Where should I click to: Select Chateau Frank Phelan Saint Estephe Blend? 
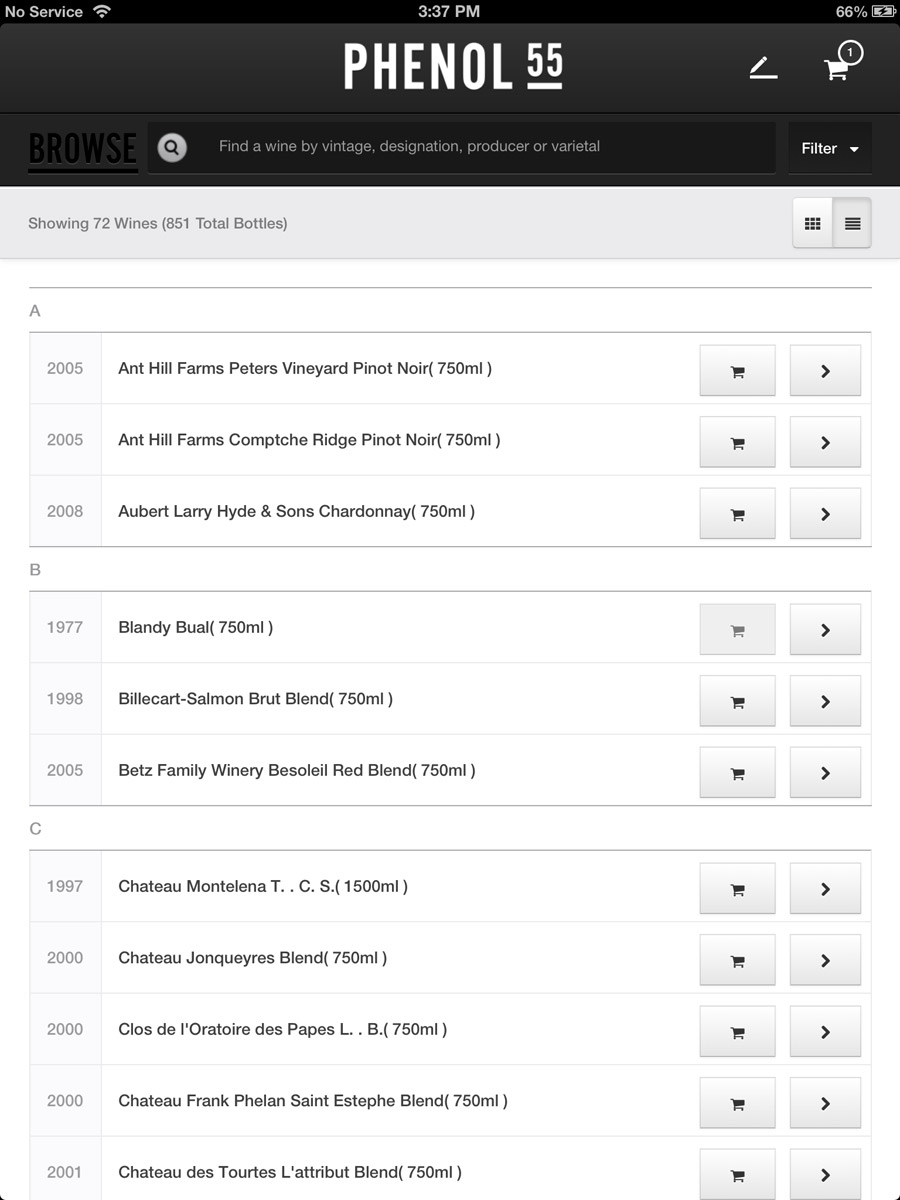click(x=312, y=1101)
